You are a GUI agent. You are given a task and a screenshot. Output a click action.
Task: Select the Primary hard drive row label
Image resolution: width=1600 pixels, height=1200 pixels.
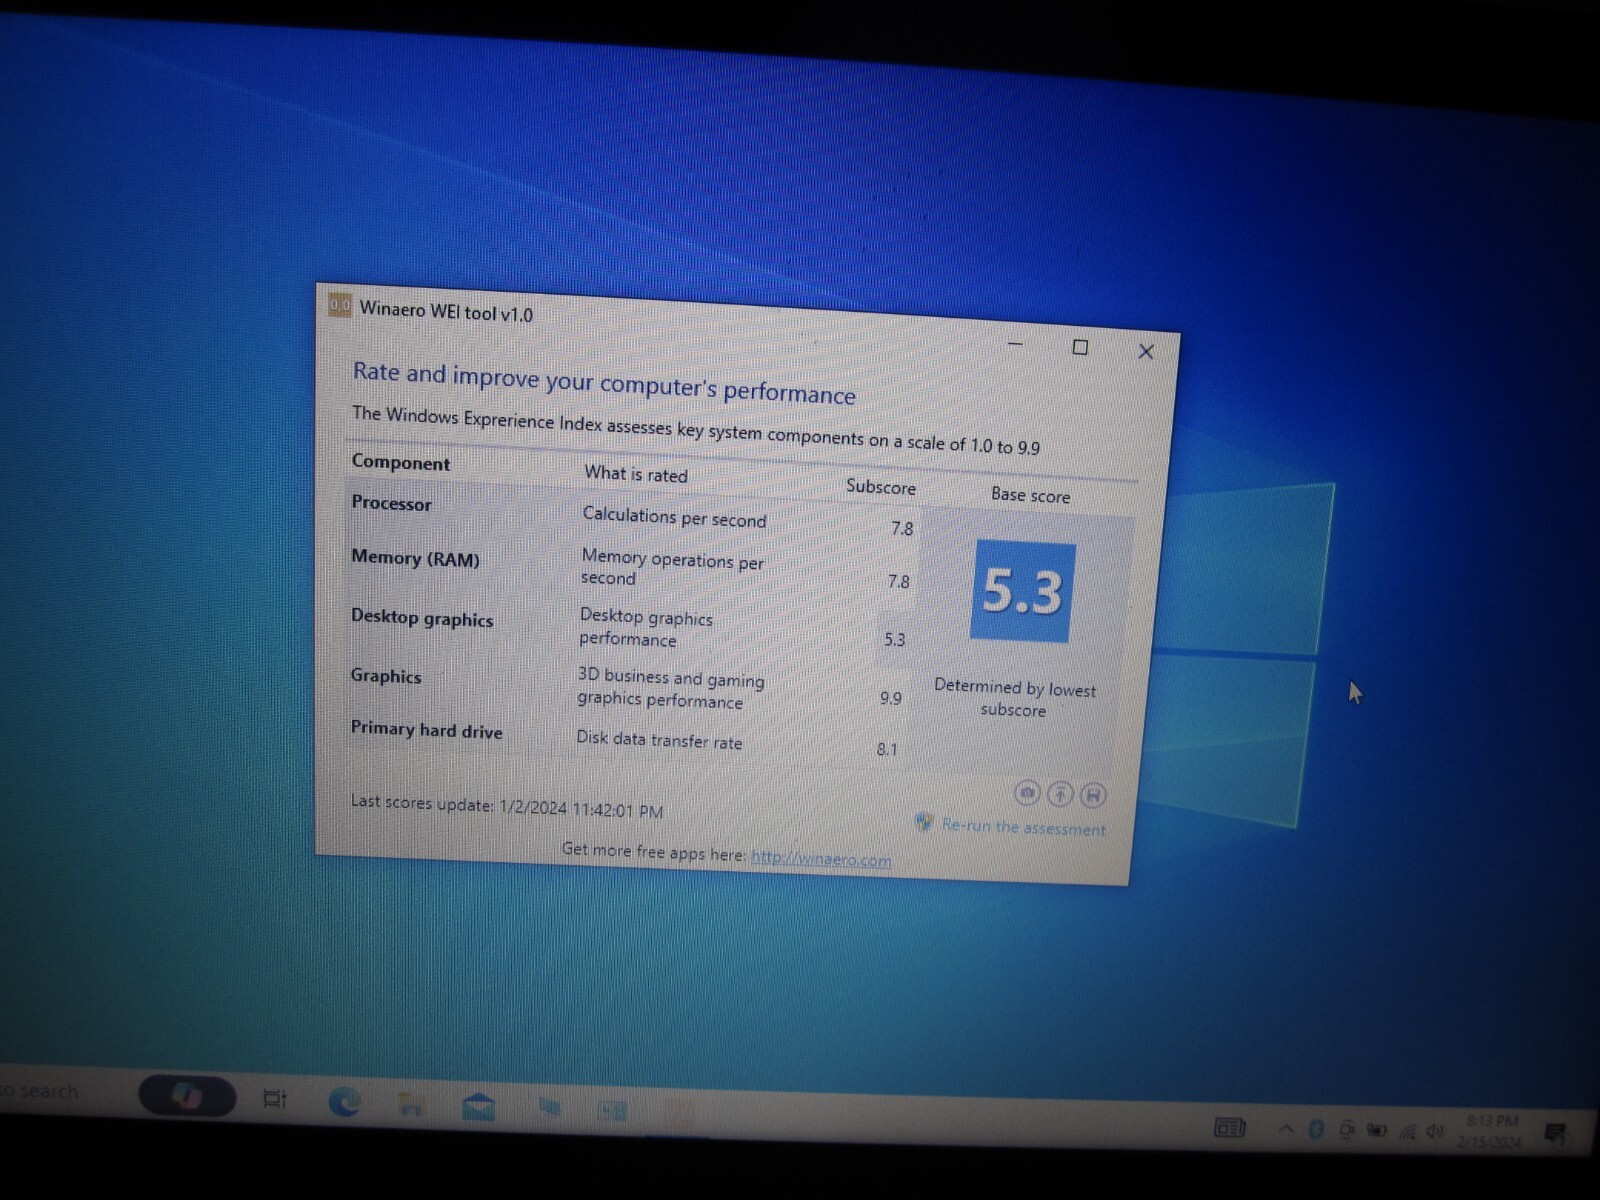[x=426, y=729]
